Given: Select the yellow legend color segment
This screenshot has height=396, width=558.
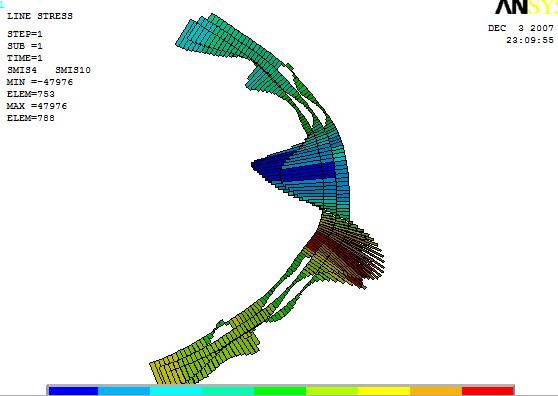Looking at the screenshot, I should [x=384, y=391].
